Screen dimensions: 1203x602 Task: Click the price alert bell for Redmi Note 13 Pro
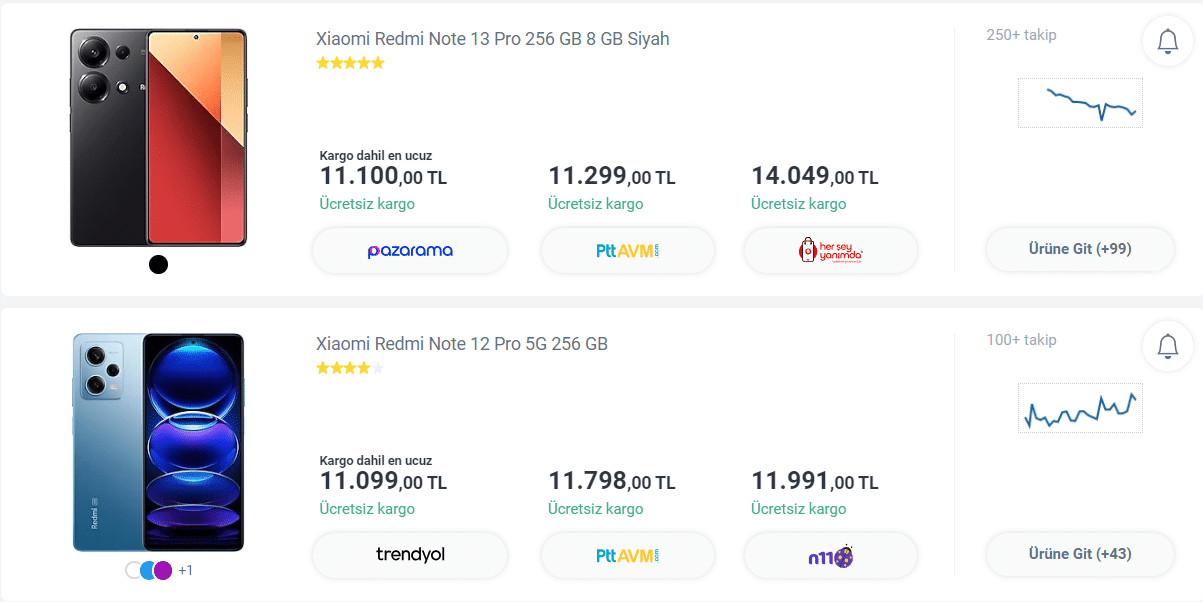point(1167,41)
